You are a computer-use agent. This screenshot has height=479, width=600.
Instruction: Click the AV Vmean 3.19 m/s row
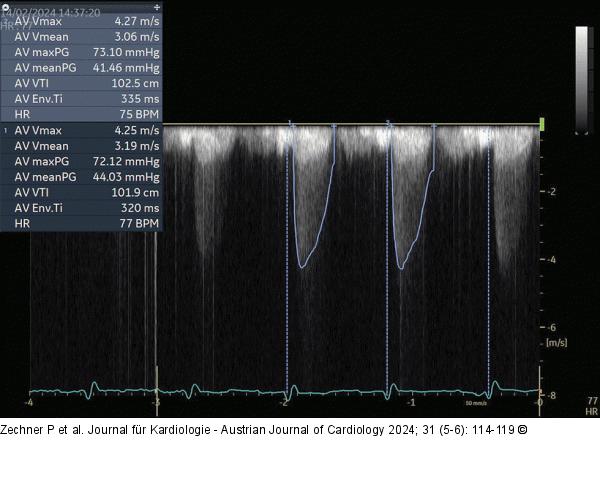pyautogui.click(x=84, y=145)
